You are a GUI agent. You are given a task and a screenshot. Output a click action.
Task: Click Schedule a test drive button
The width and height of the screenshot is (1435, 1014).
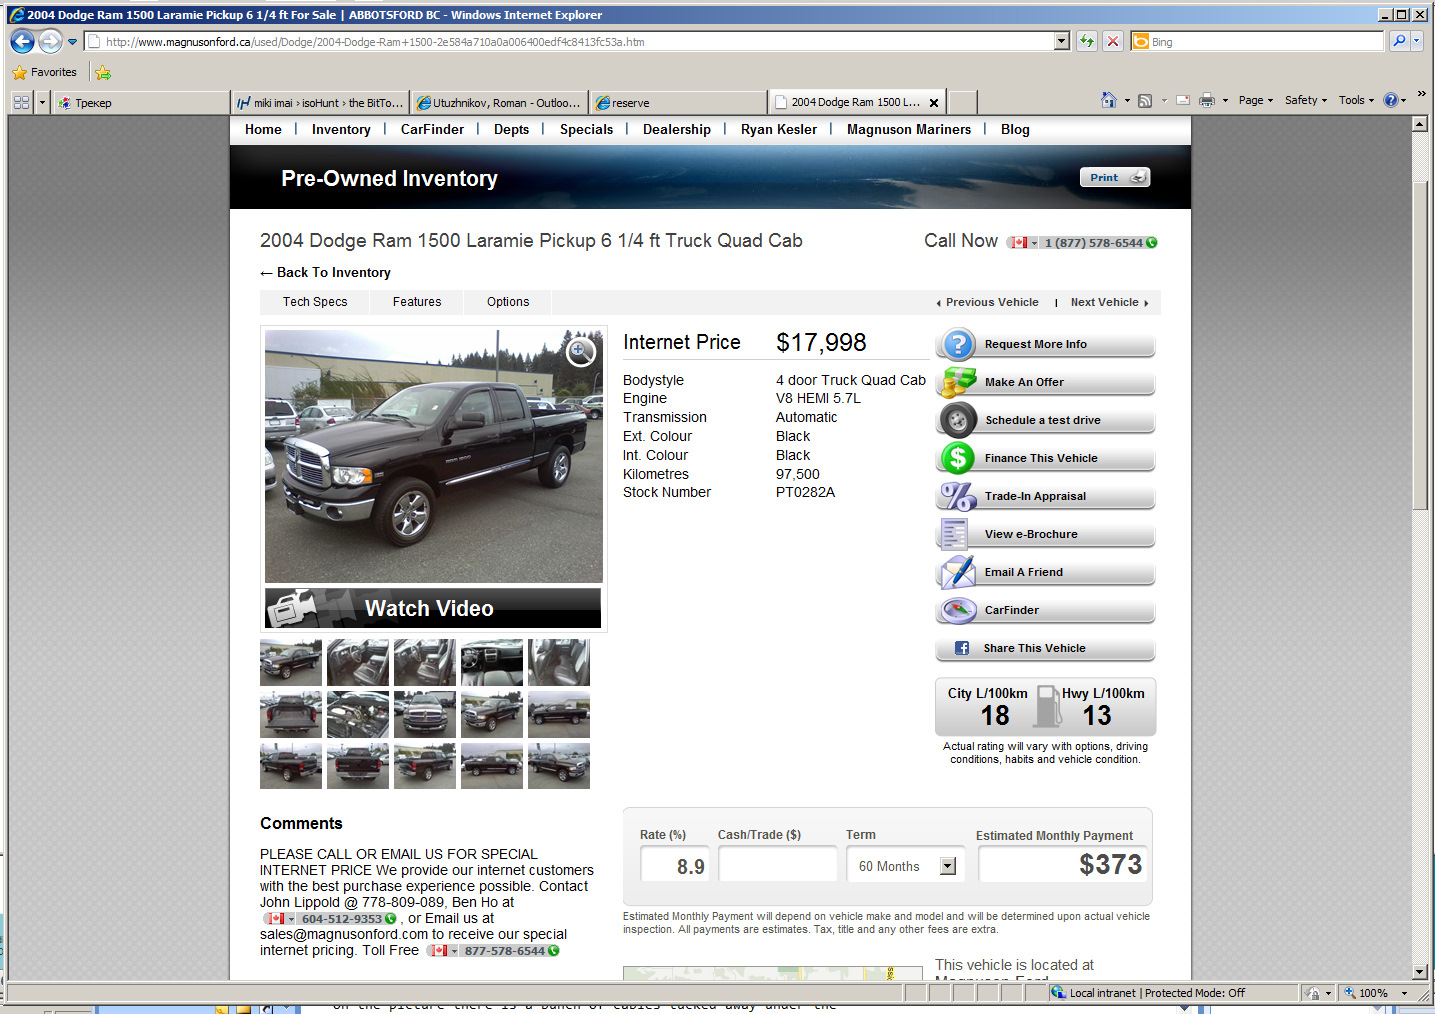tap(1046, 420)
